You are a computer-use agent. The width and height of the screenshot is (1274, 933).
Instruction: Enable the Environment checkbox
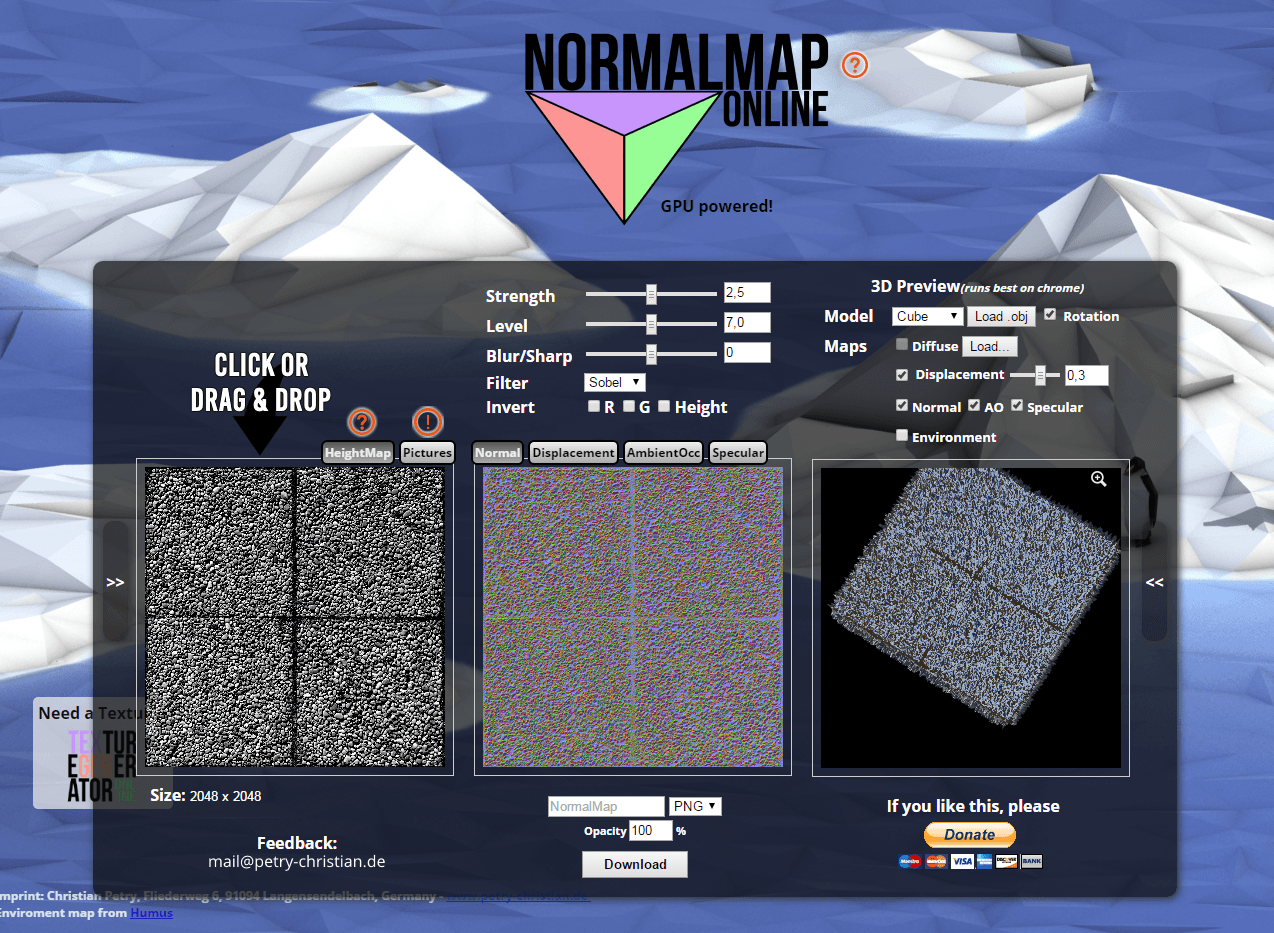click(902, 435)
